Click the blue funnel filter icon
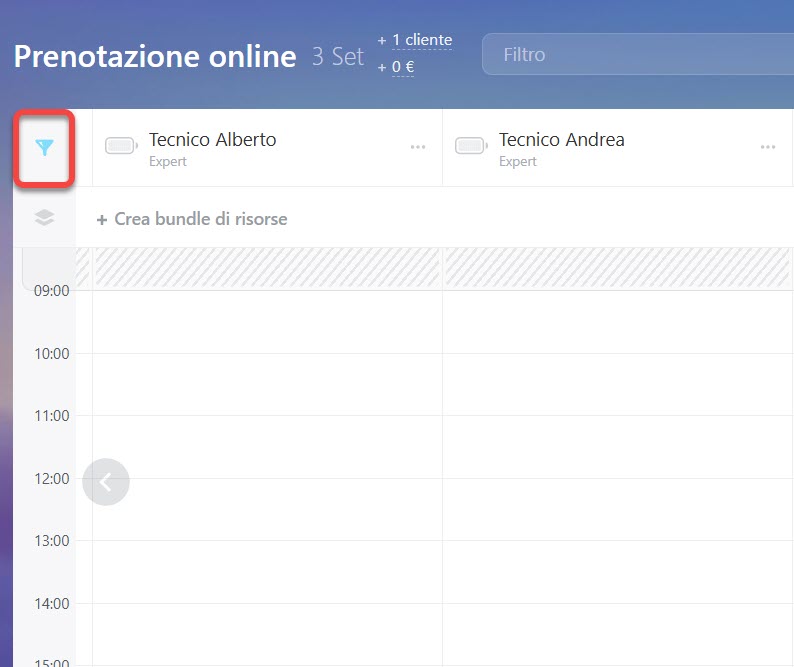The height and width of the screenshot is (667, 794). (x=44, y=148)
